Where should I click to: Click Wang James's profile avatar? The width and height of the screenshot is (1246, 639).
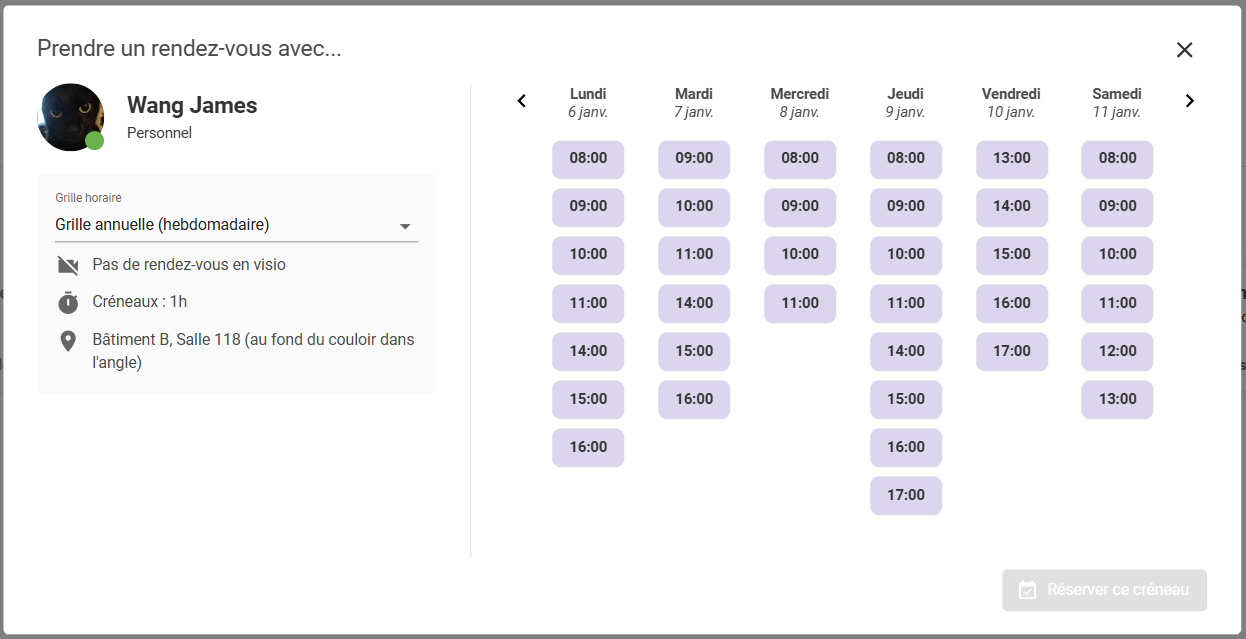click(70, 117)
